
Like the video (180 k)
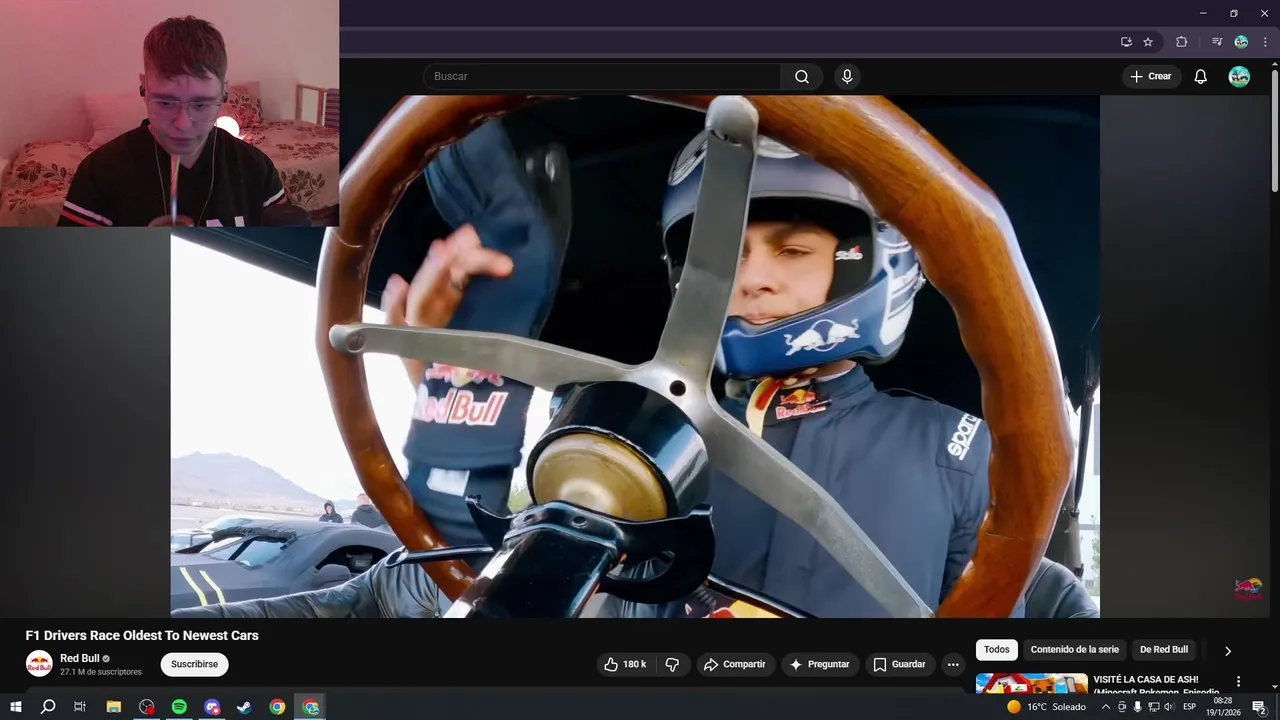626,664
